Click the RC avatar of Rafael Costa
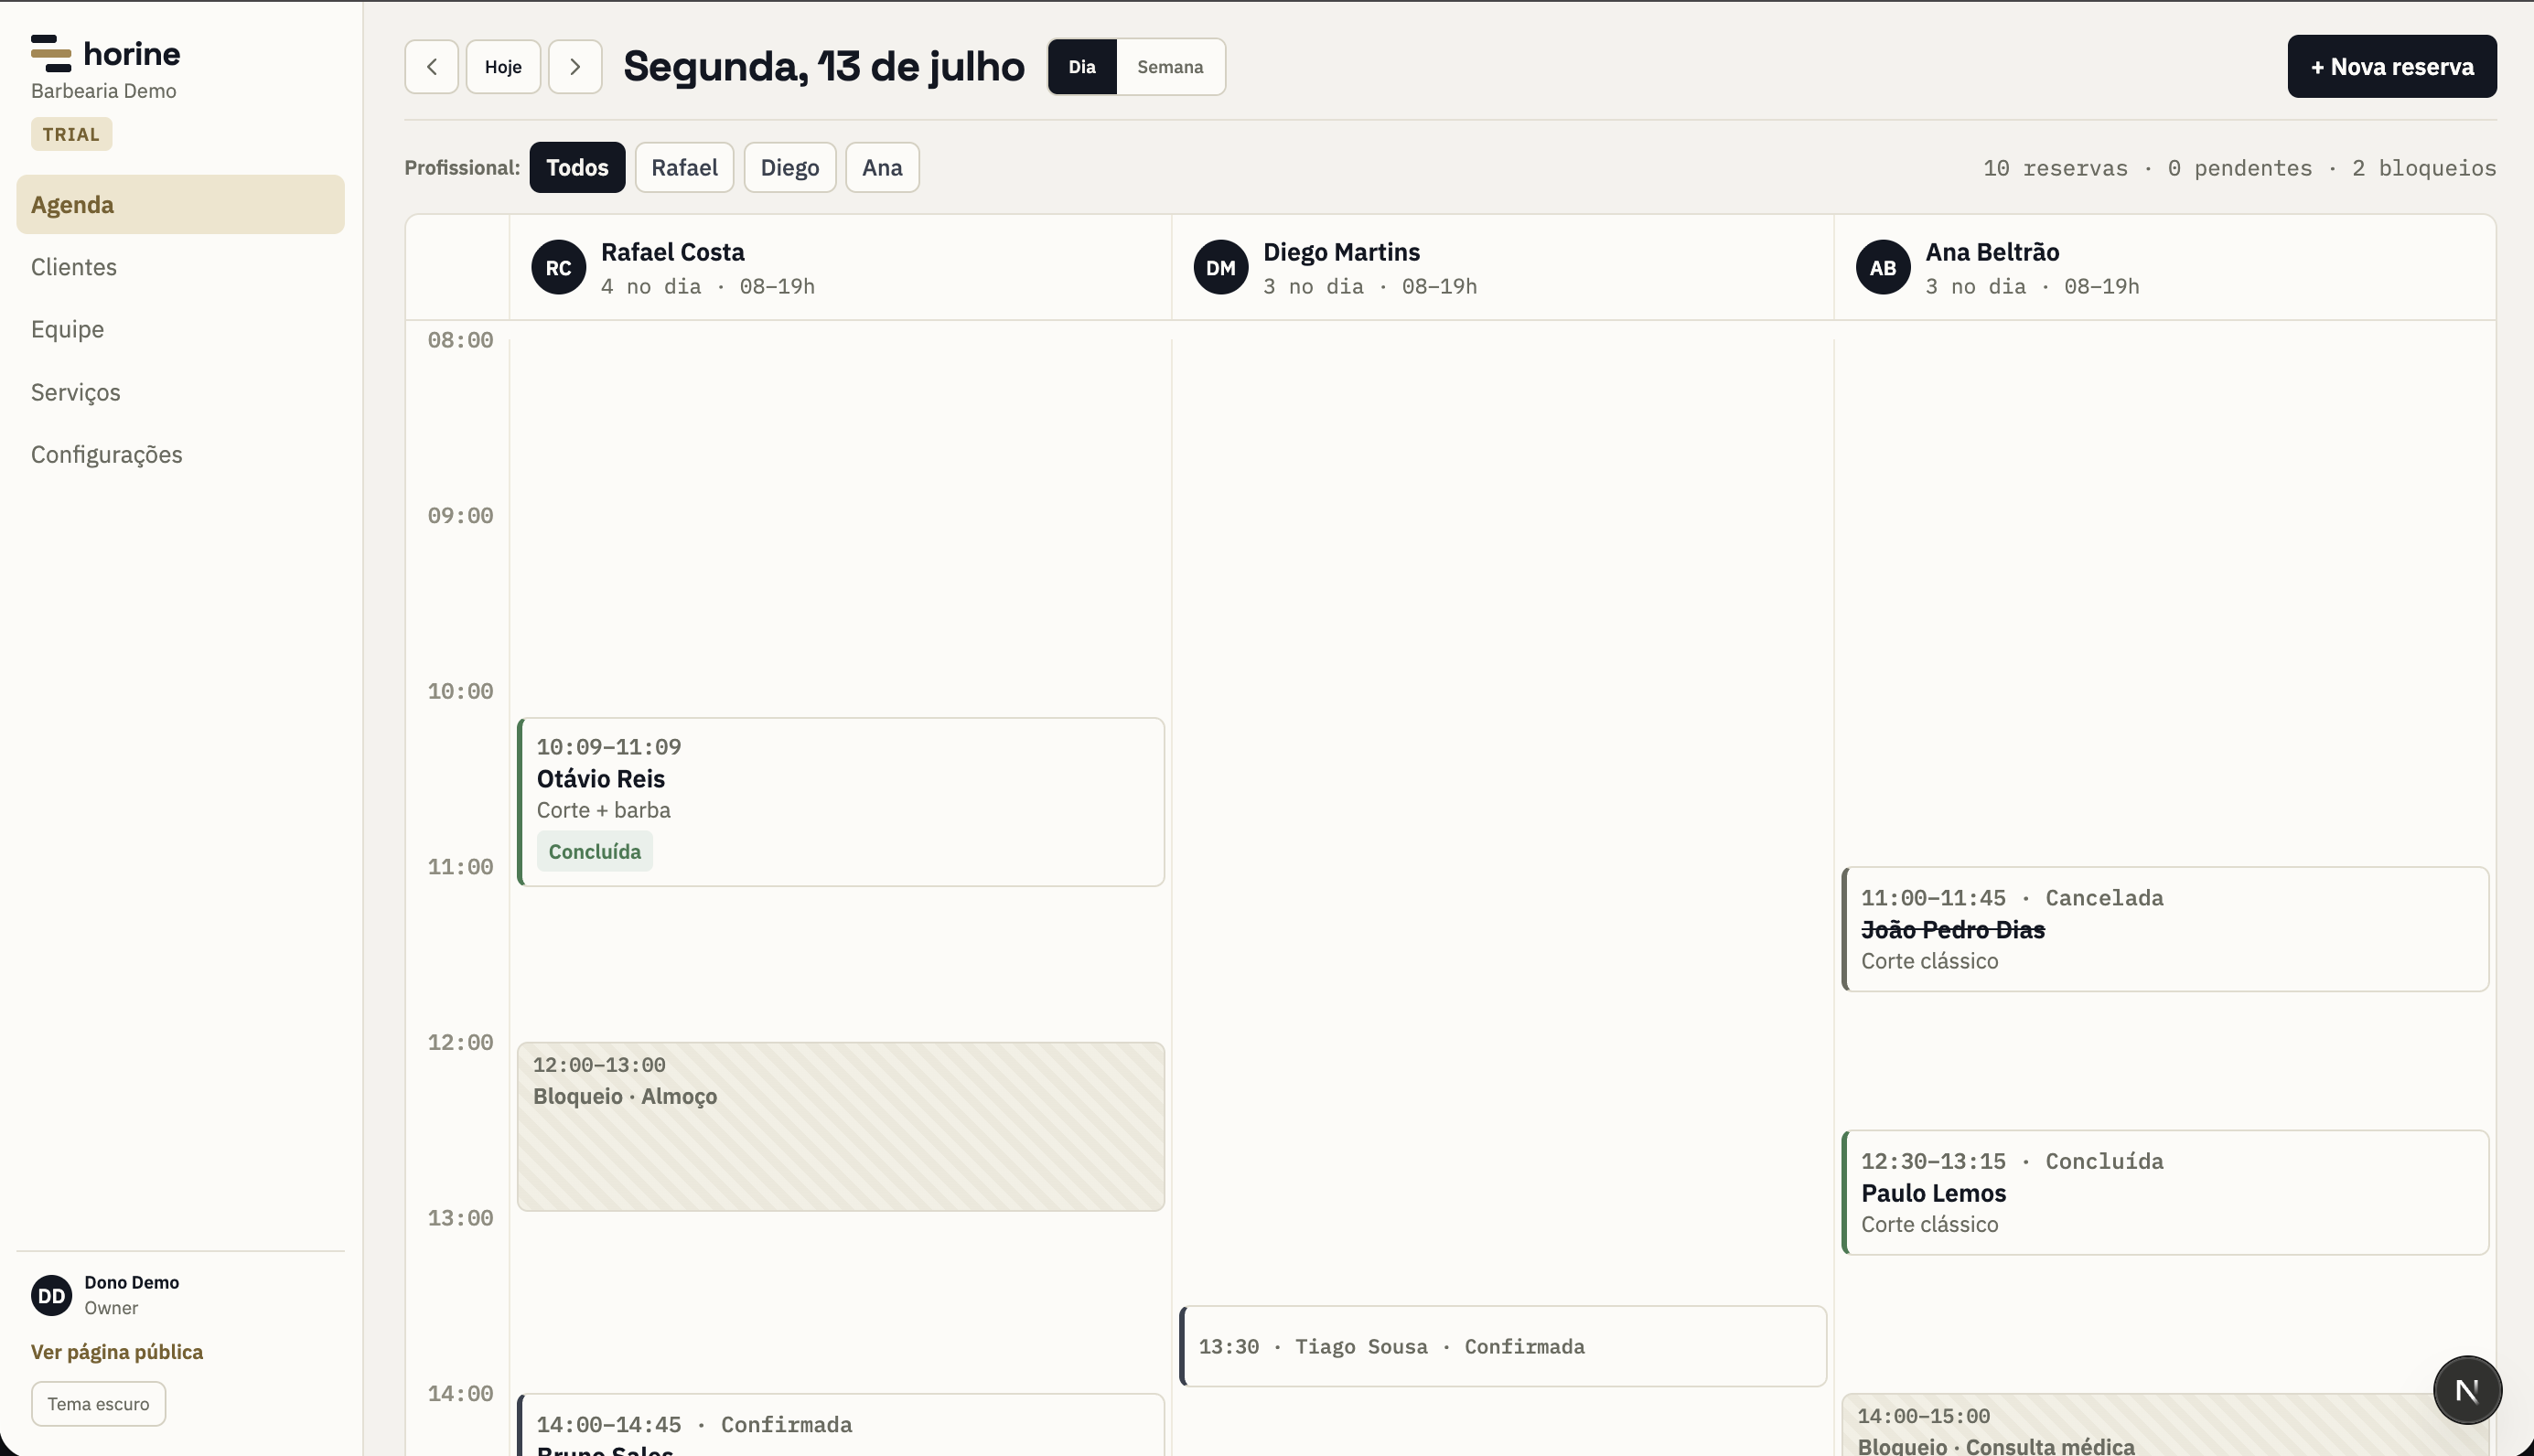Viewport: 2534px width, 1456px height. pyautogui.click(x=558, y=267)
